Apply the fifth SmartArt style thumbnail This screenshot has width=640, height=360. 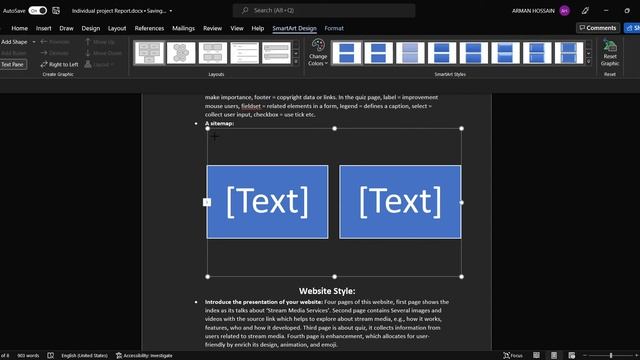473,53
